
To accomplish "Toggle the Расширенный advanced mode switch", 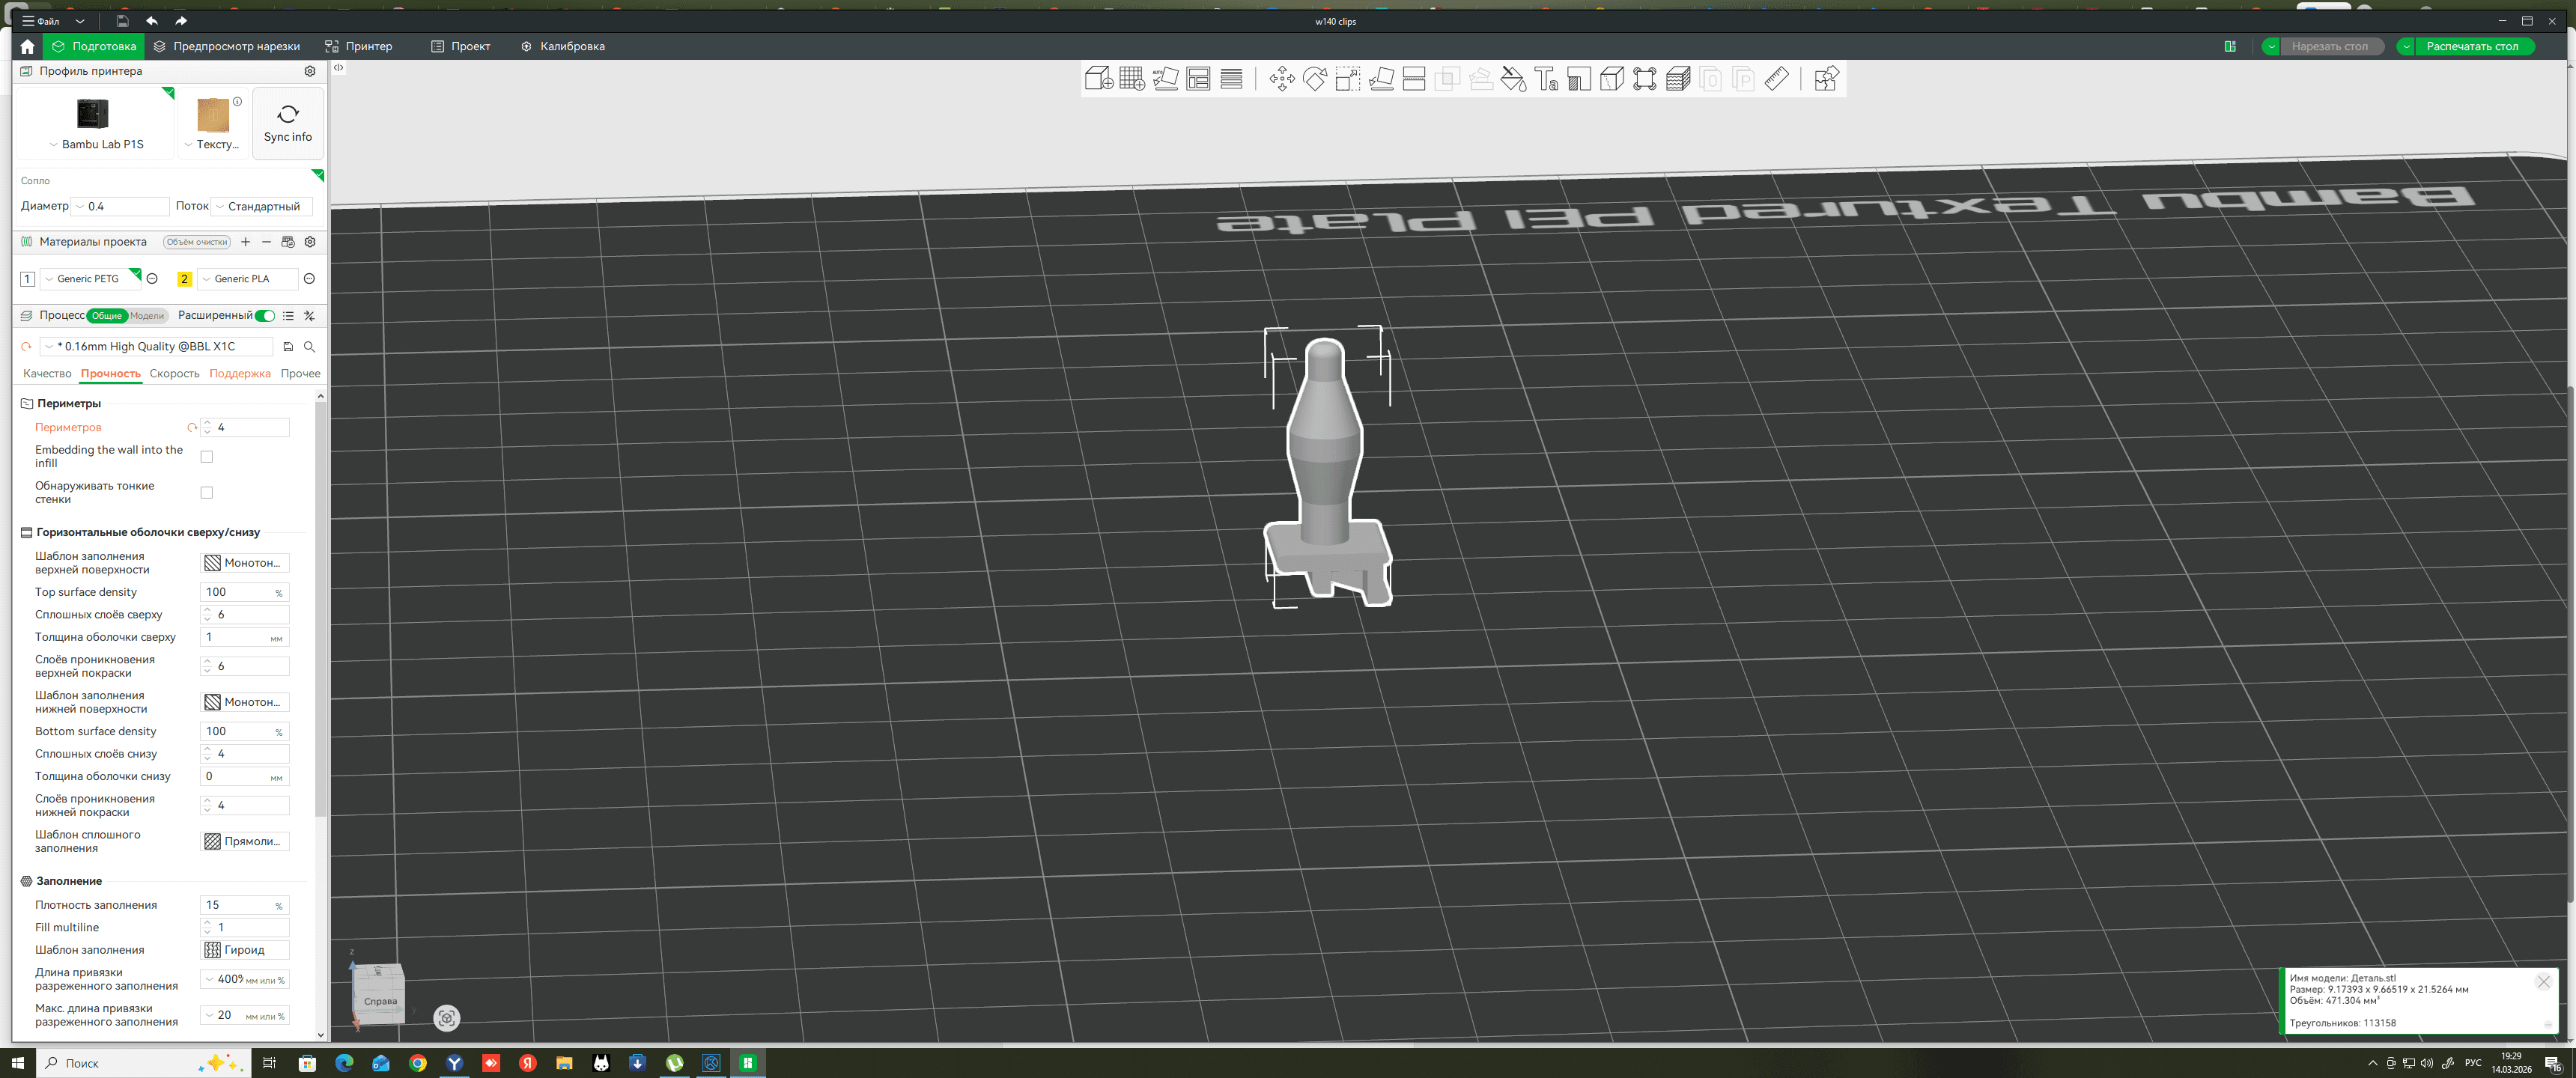I will point(265,316).
